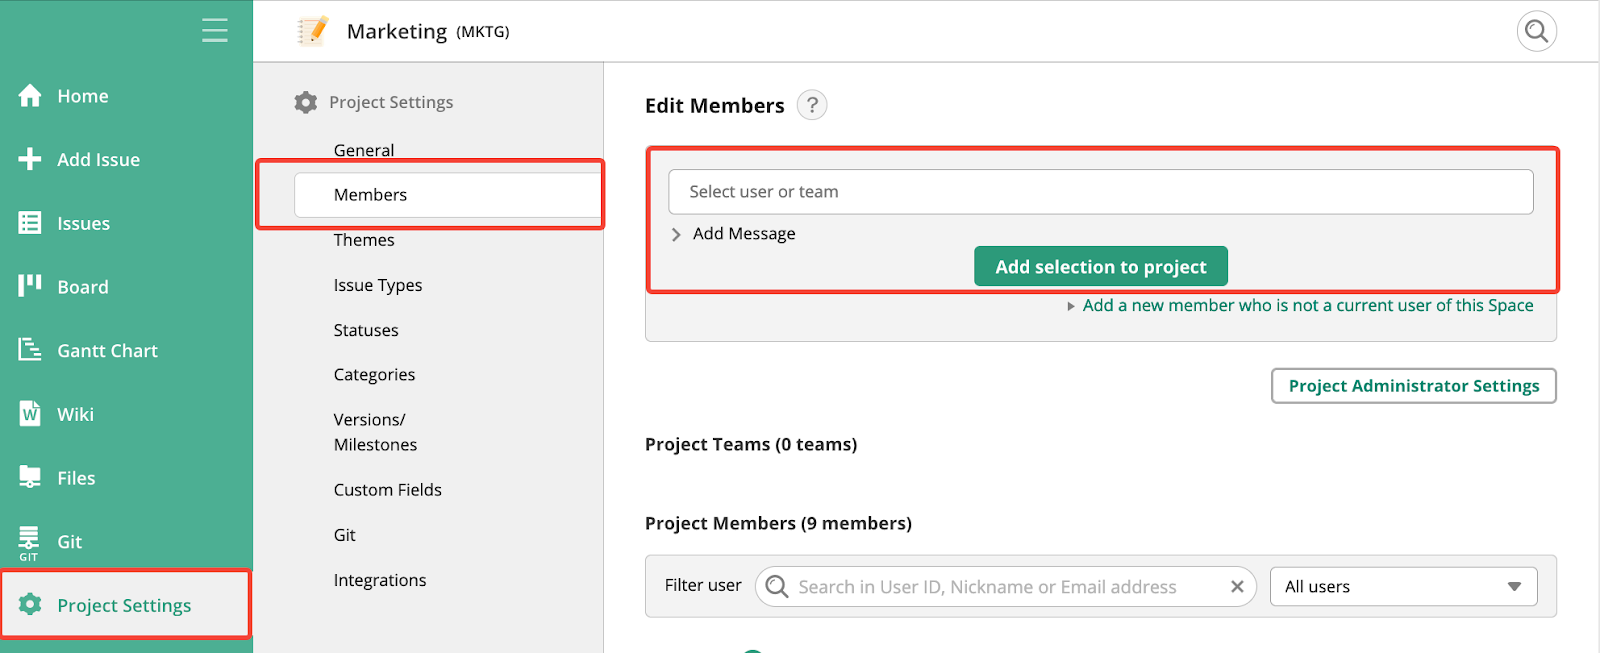Click the Add Issue plus icon

point(30,159)
